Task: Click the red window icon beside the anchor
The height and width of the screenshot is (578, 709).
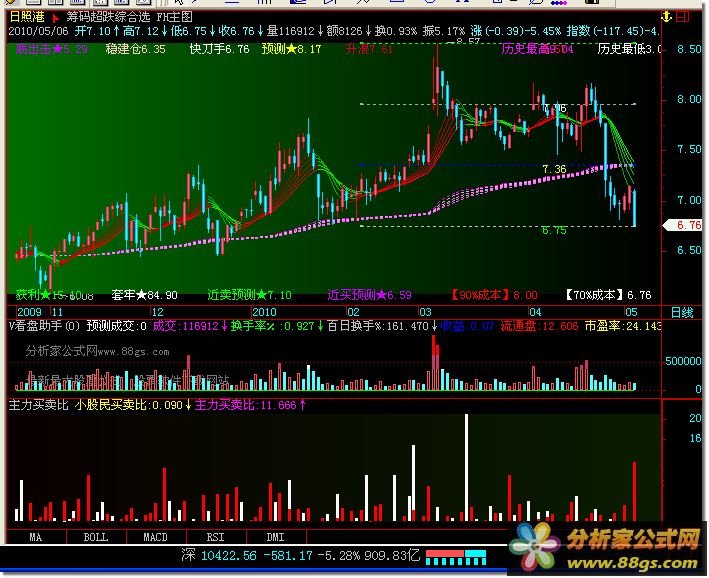Action: pos(682,17)
